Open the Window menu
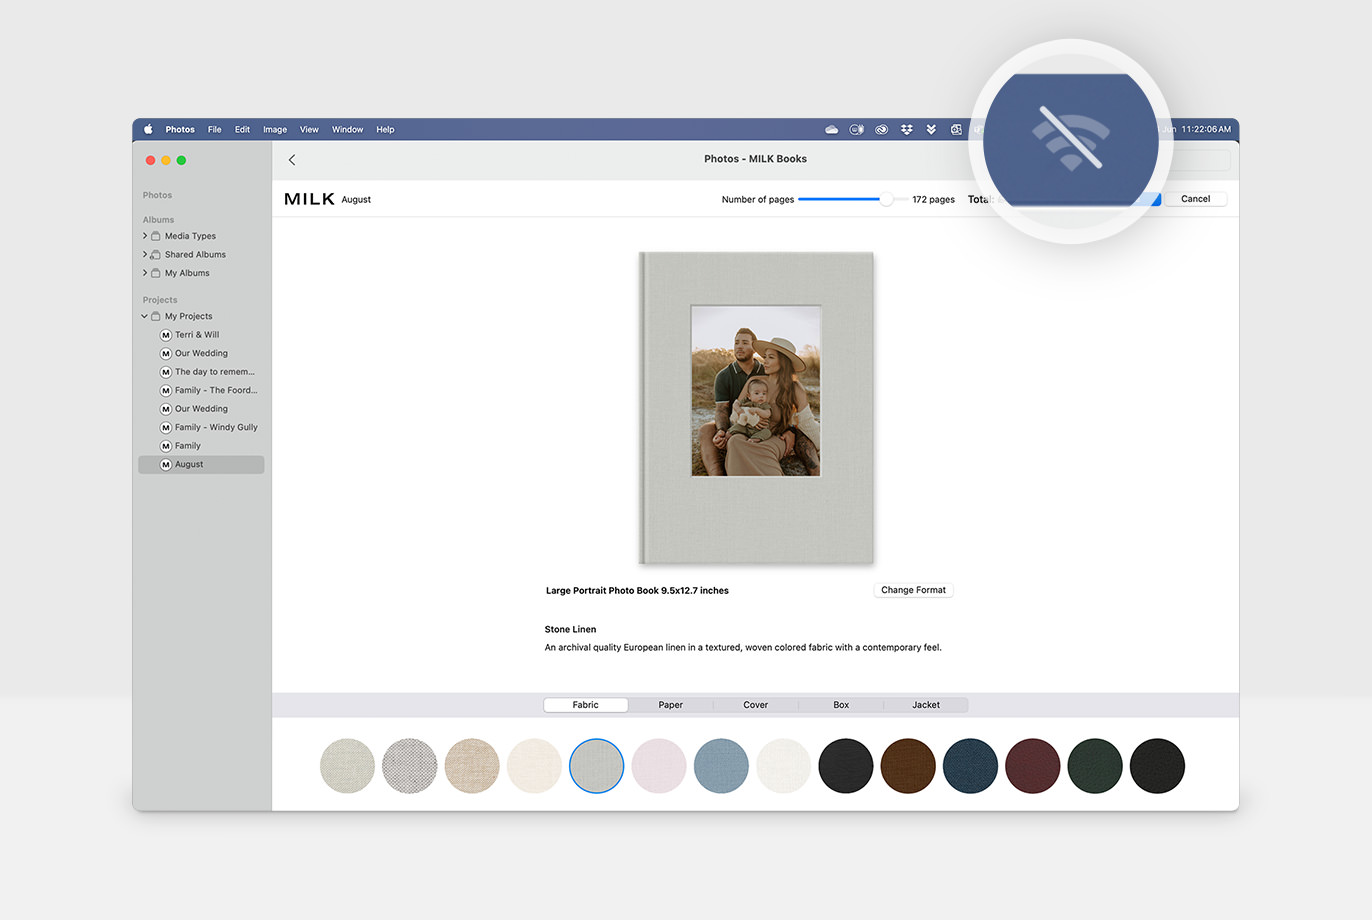 (348, 129)
